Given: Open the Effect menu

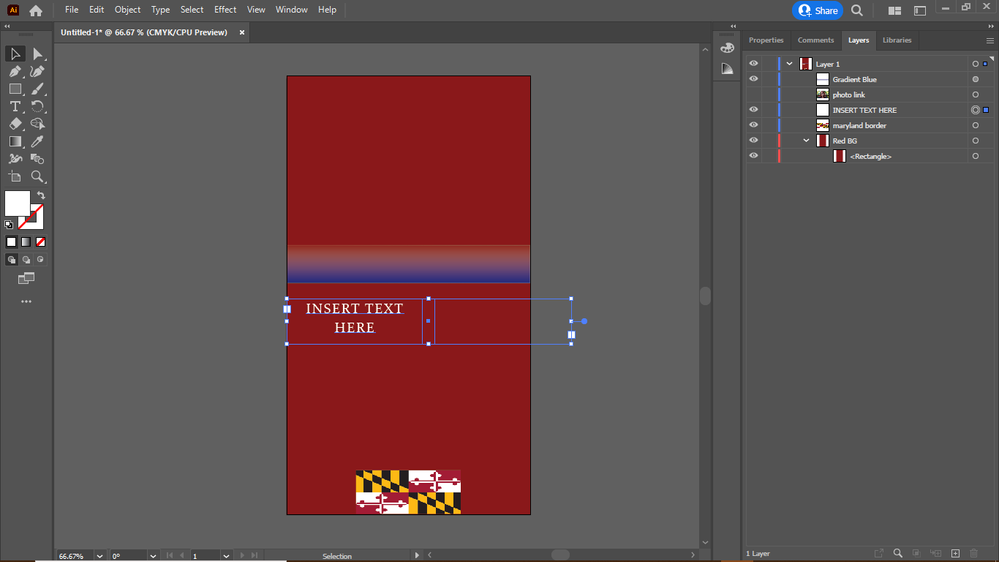Looking at the screenshot, I should 225,10.
